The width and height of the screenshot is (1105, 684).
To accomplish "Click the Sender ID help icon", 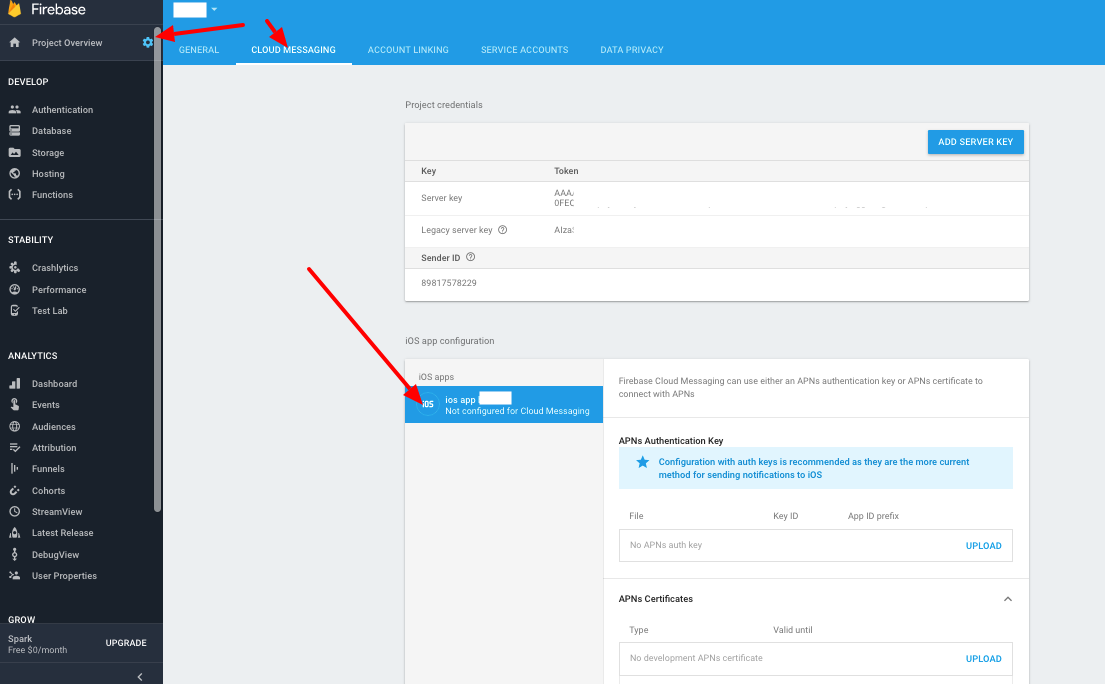I will 470,257.
